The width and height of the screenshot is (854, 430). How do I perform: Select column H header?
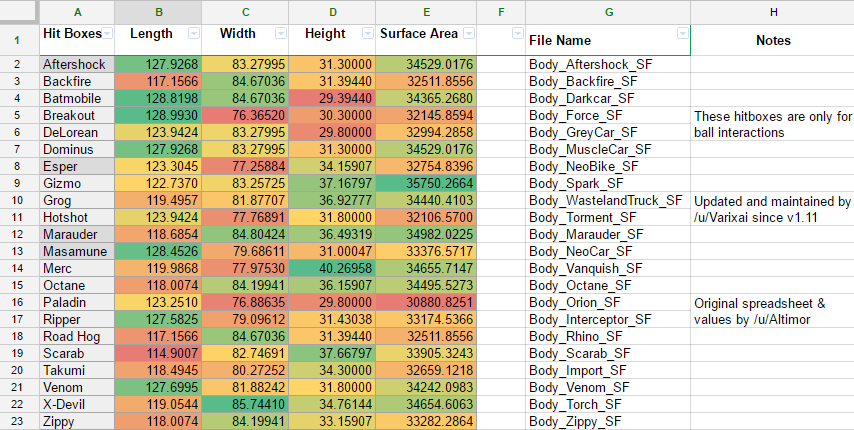773,12
